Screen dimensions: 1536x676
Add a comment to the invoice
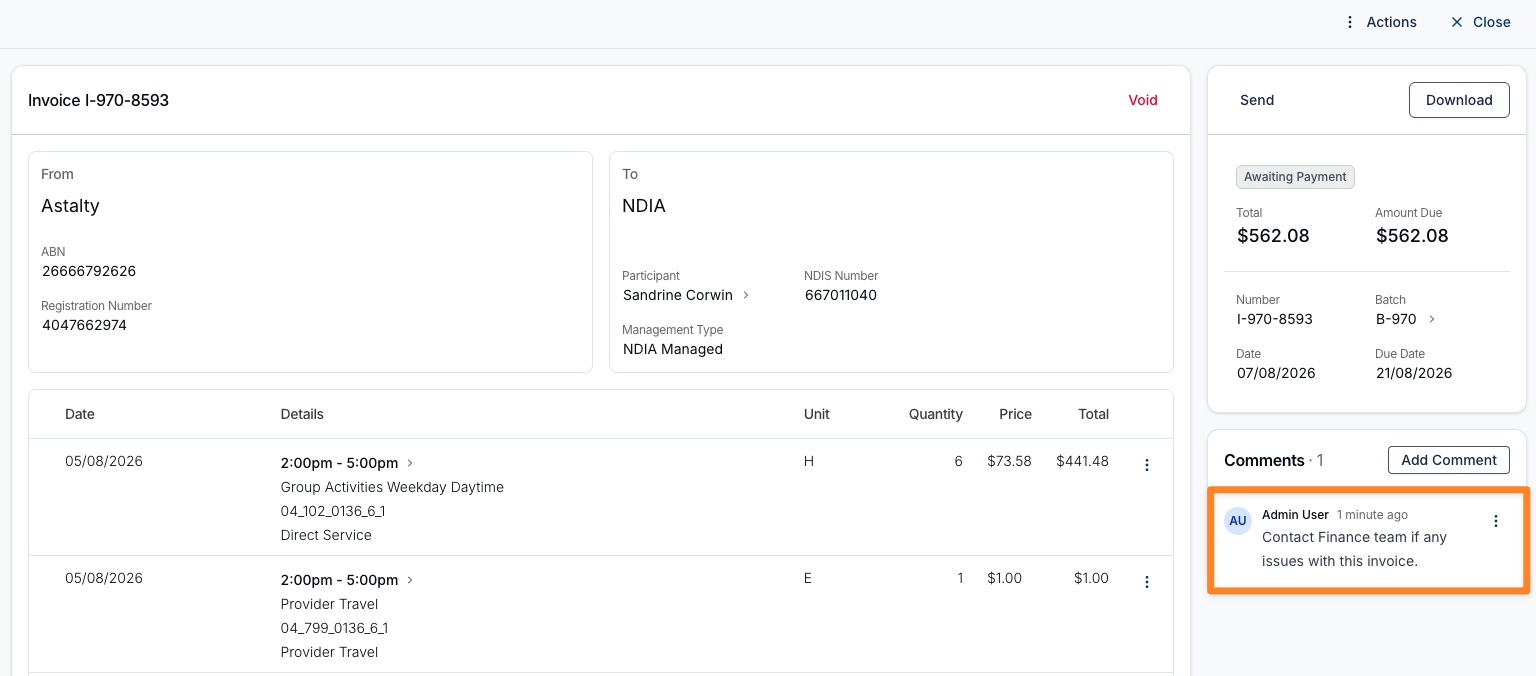[x=1449, y=460]
